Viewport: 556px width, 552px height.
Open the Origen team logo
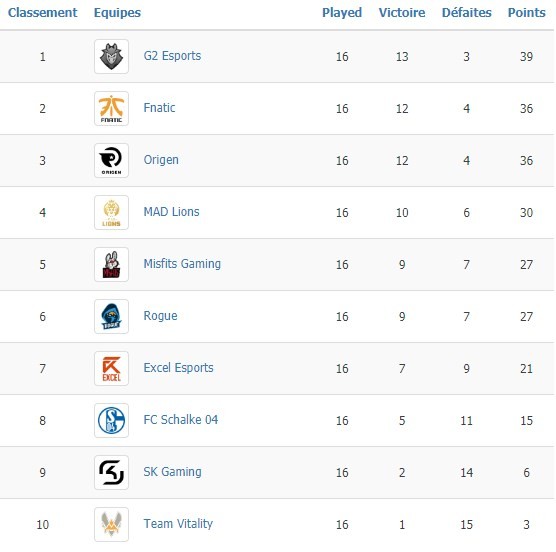coord(111,160)
